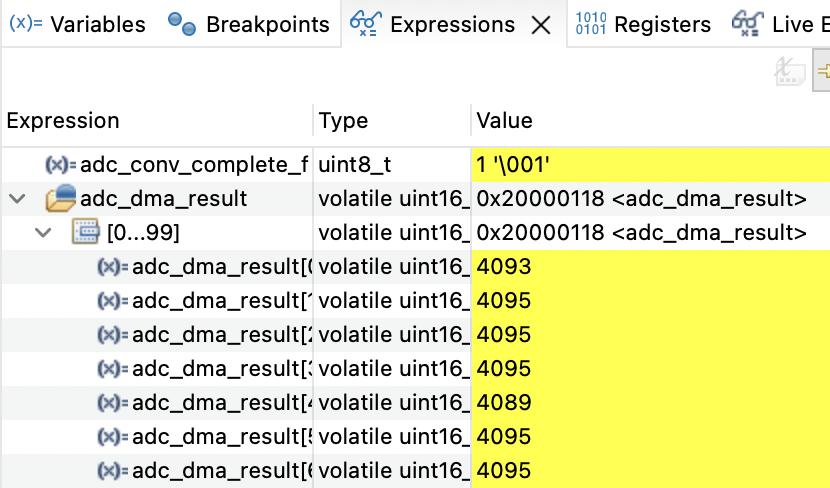830x488 pixels.
Task: Select the adc_dma_result[1] expression row
Action: tap(221, 301)
